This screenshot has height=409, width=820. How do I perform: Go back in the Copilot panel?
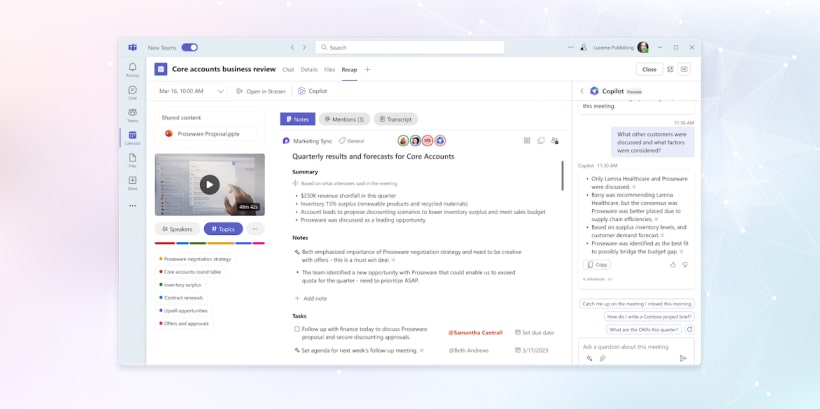(x=582, y=91)
